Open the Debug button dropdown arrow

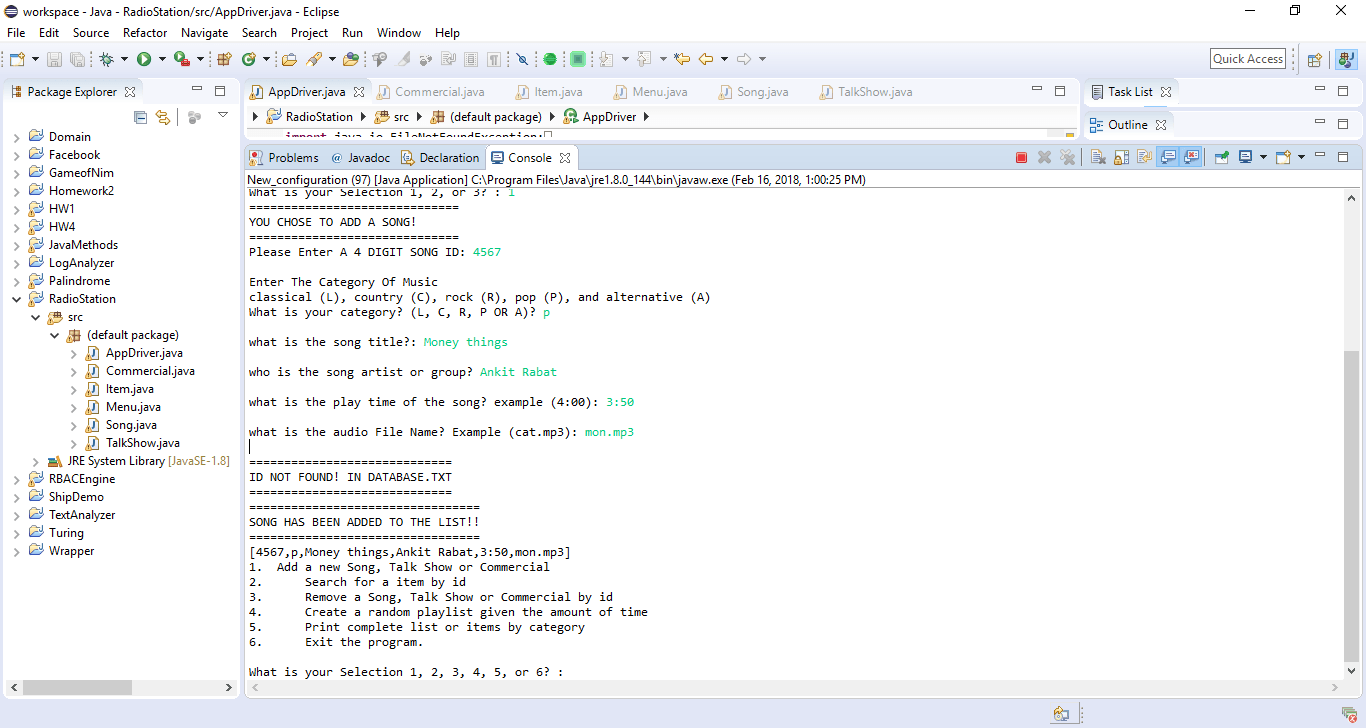tap(124, 59)
